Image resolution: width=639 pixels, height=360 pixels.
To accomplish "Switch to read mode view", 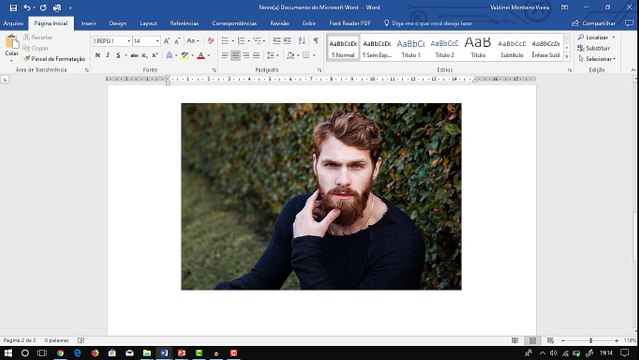I will pyautogui.click(x=515, y=340).
